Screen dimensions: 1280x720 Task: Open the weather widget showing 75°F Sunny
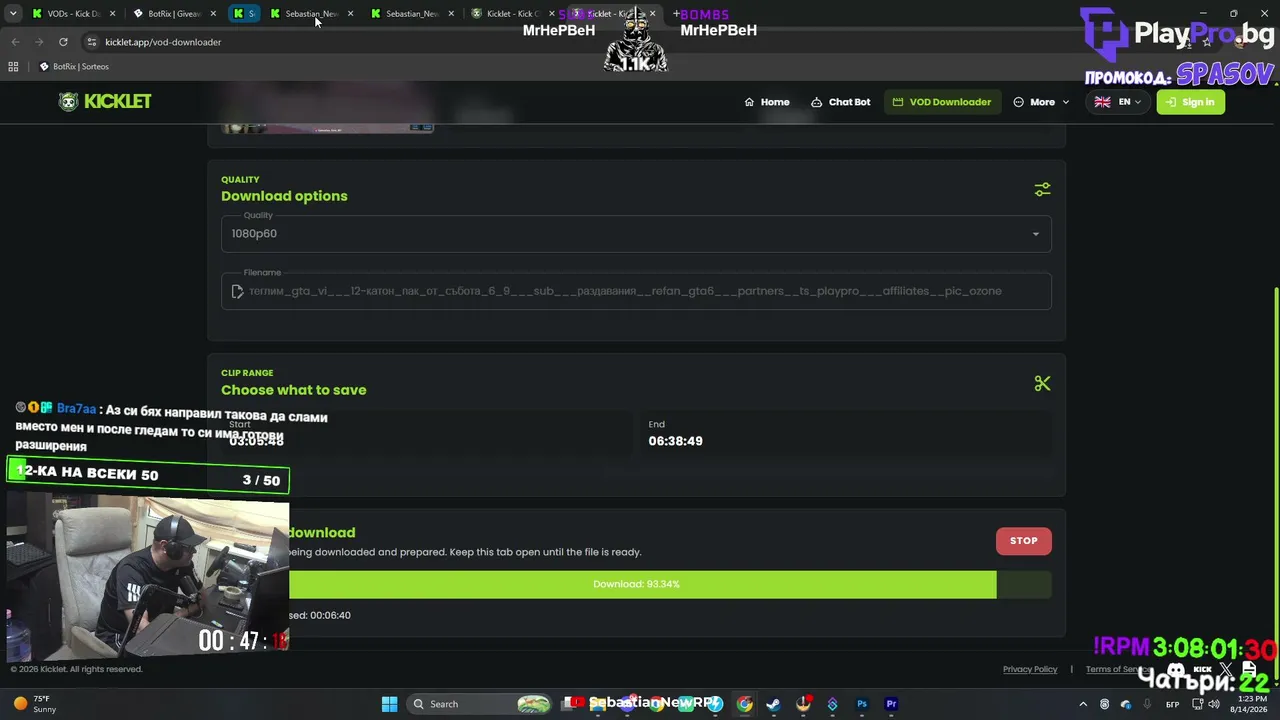point(36,704)
